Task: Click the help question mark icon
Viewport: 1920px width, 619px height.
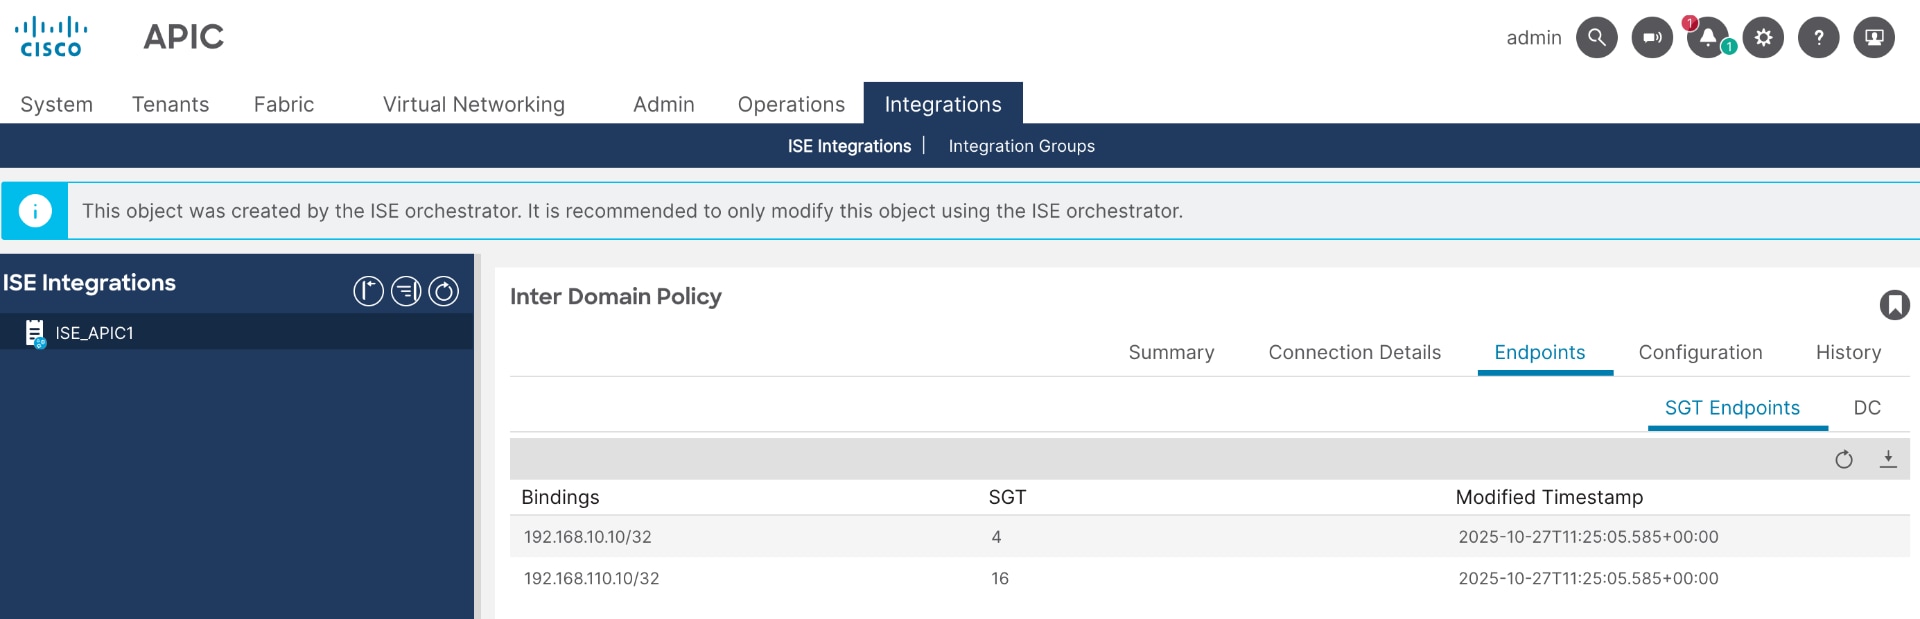Action: 1819,38
